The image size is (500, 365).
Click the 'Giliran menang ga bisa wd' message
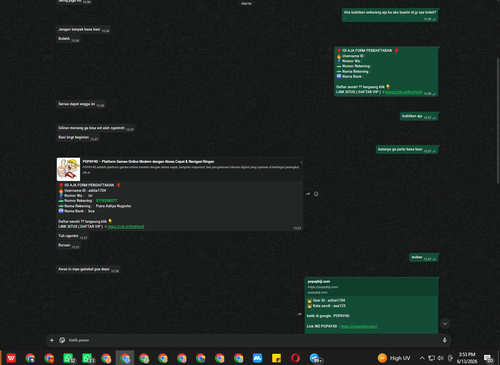point(96,128)
